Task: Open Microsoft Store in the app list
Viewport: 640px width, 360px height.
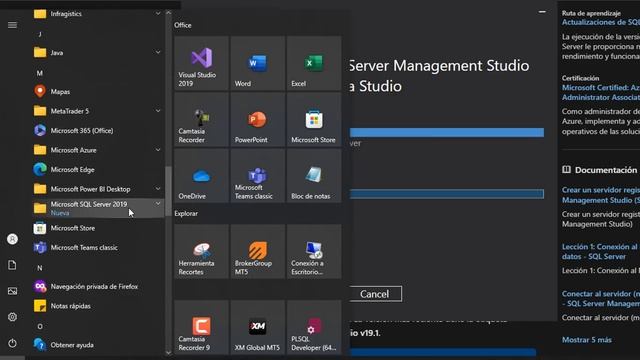Action: pyautogui.click(x=98, y=228)
